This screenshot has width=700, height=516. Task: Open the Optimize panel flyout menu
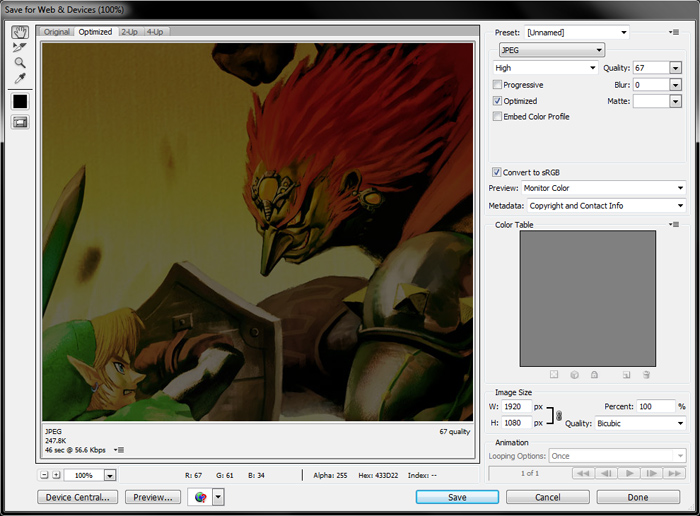[675, 33]
